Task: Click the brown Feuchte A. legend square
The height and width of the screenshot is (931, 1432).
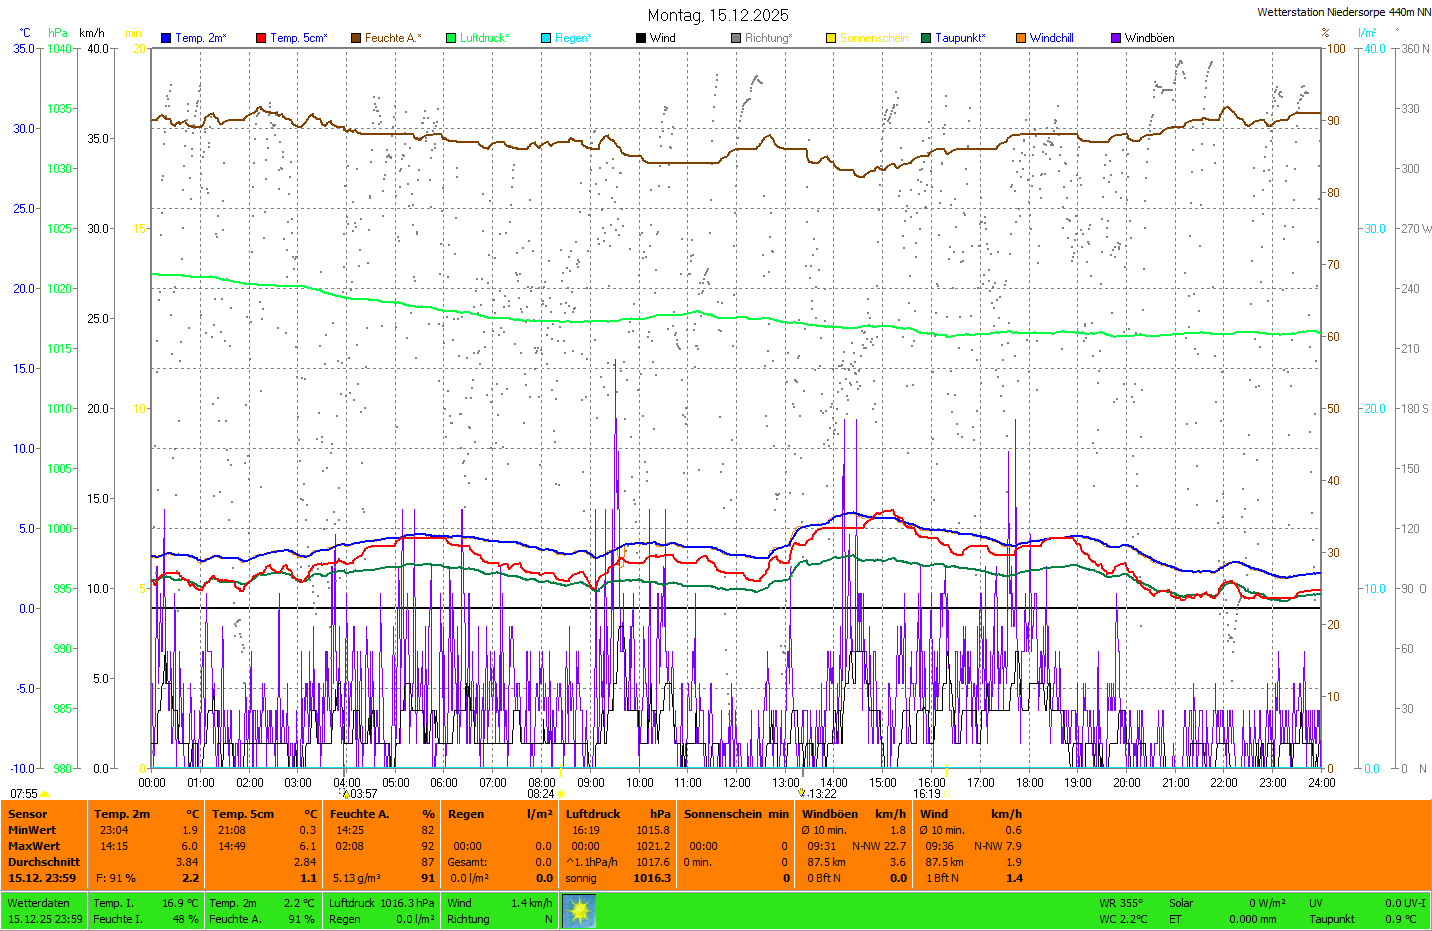Action: point(356,38)
